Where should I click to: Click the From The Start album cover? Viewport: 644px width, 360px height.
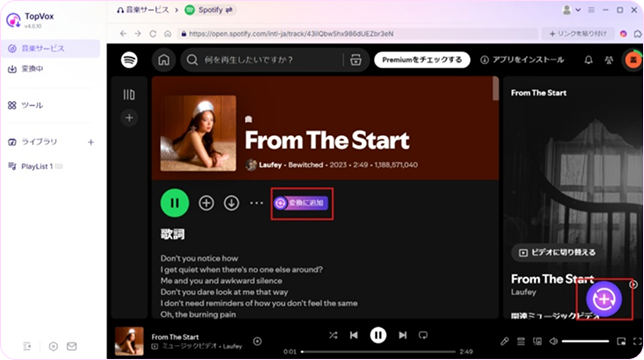point(198,133)
